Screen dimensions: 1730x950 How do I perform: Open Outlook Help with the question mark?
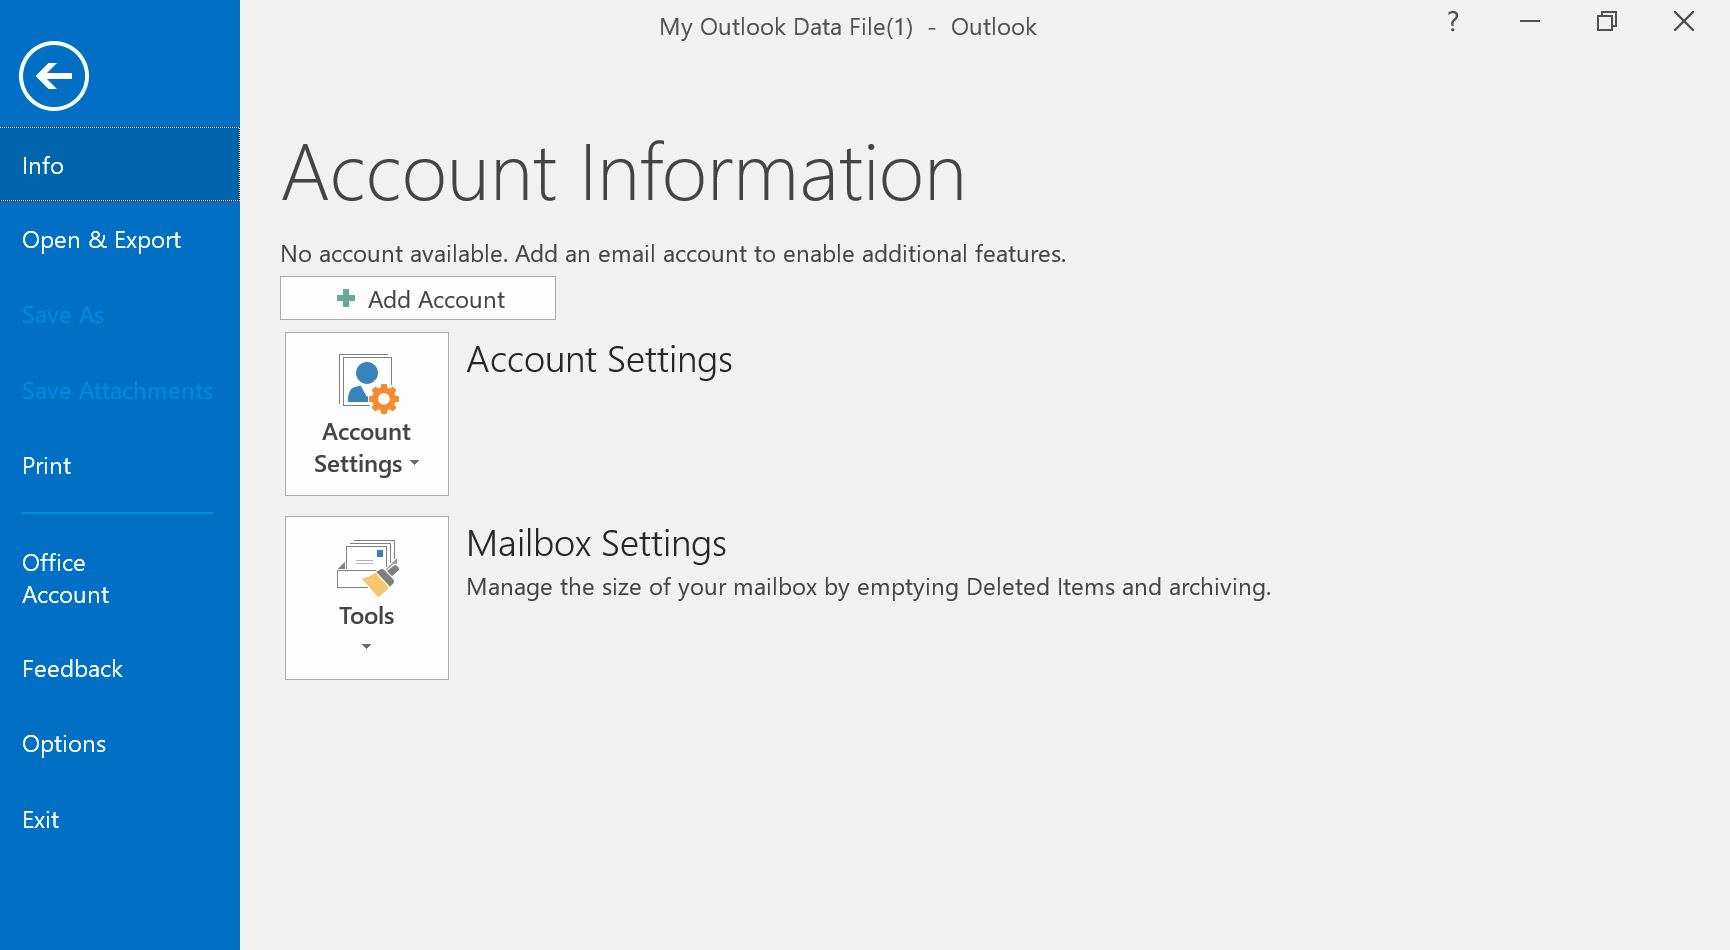(x=1452, y=21)
